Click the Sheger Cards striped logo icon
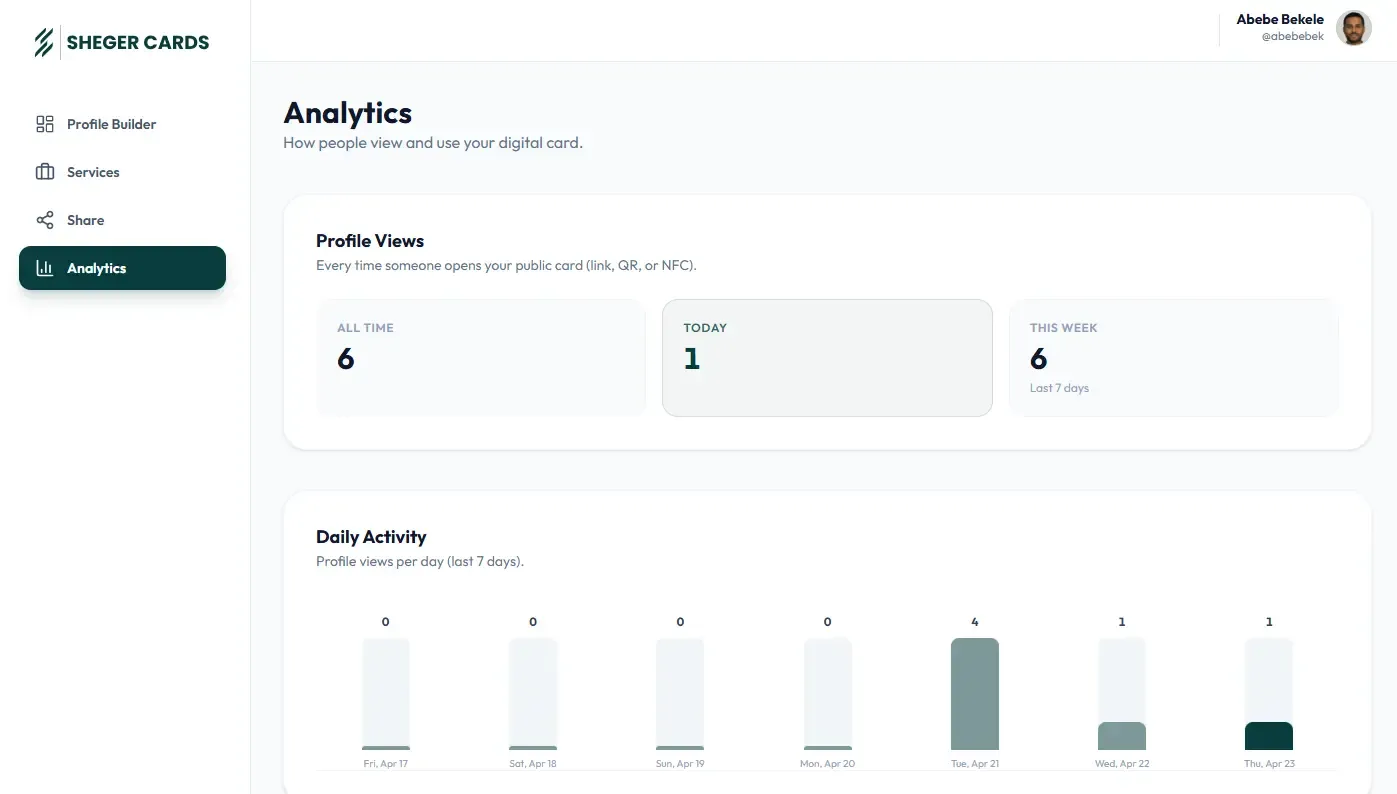Image resolution: width=1397 pixels, height=794 pixels. pyautogui.click(x=44, y=42)
